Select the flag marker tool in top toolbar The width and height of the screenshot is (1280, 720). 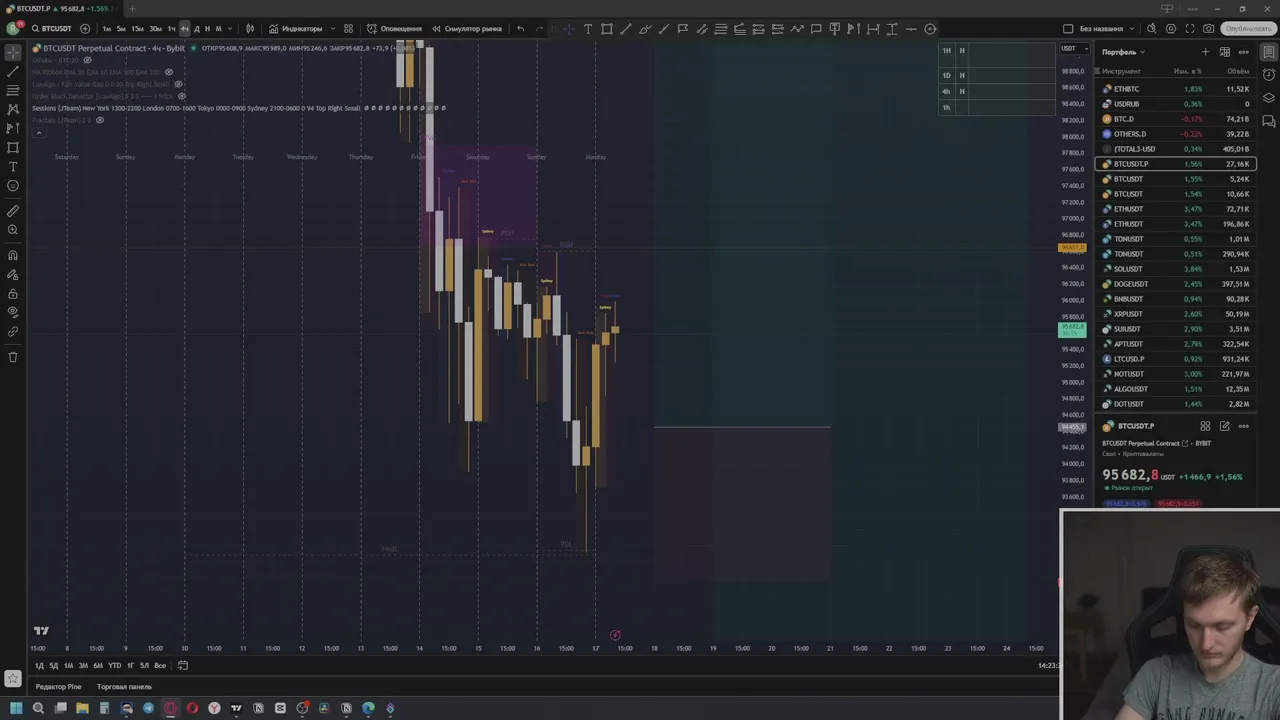[683, 29]
